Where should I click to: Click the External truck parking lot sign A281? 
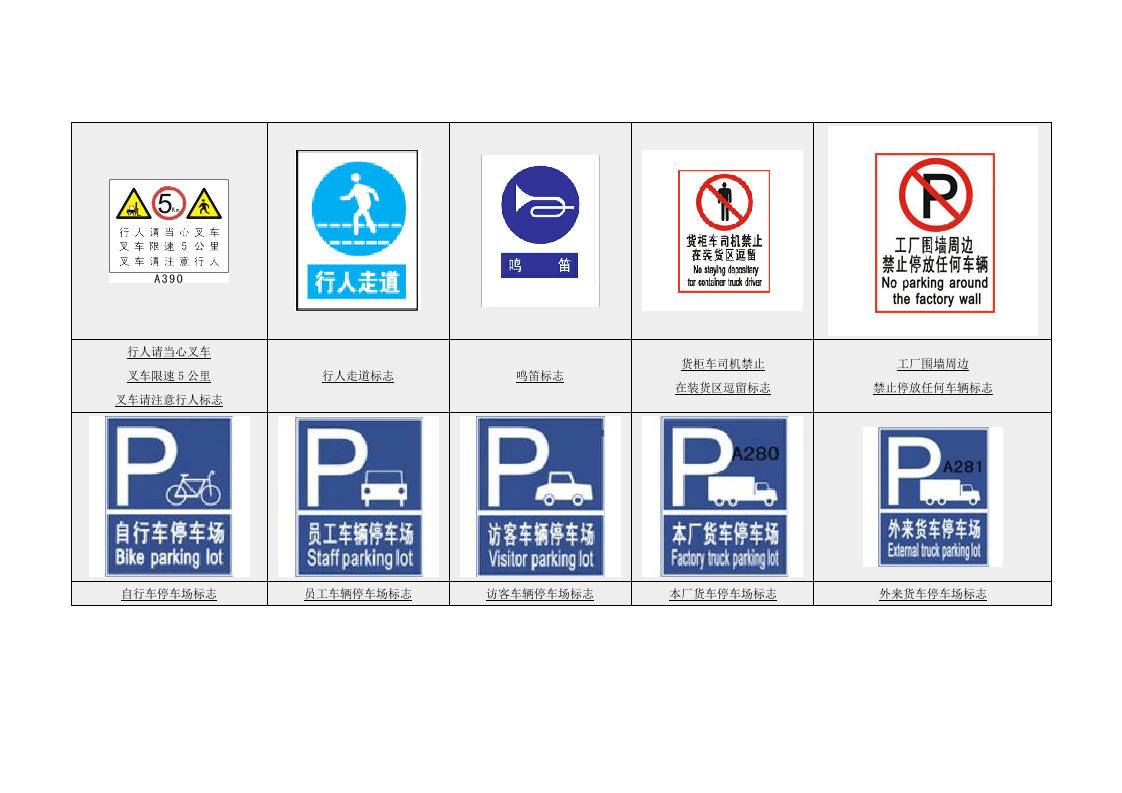click(x=933, y=497)
